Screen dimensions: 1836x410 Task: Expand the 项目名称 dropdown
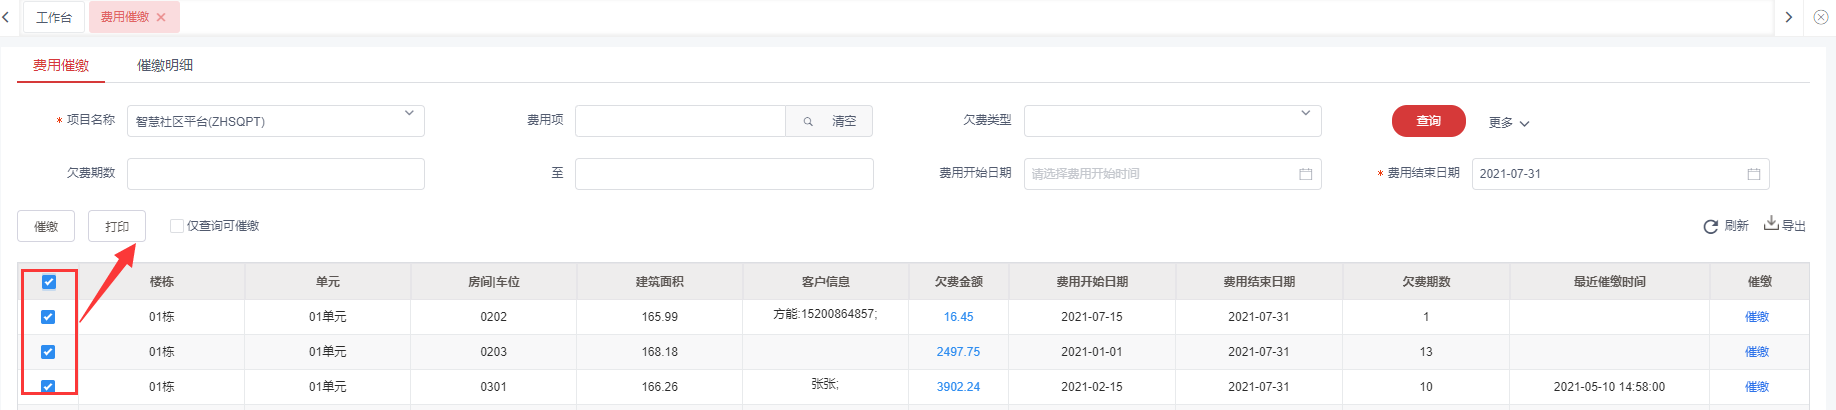pyautogui.click(x=409, y=114)
